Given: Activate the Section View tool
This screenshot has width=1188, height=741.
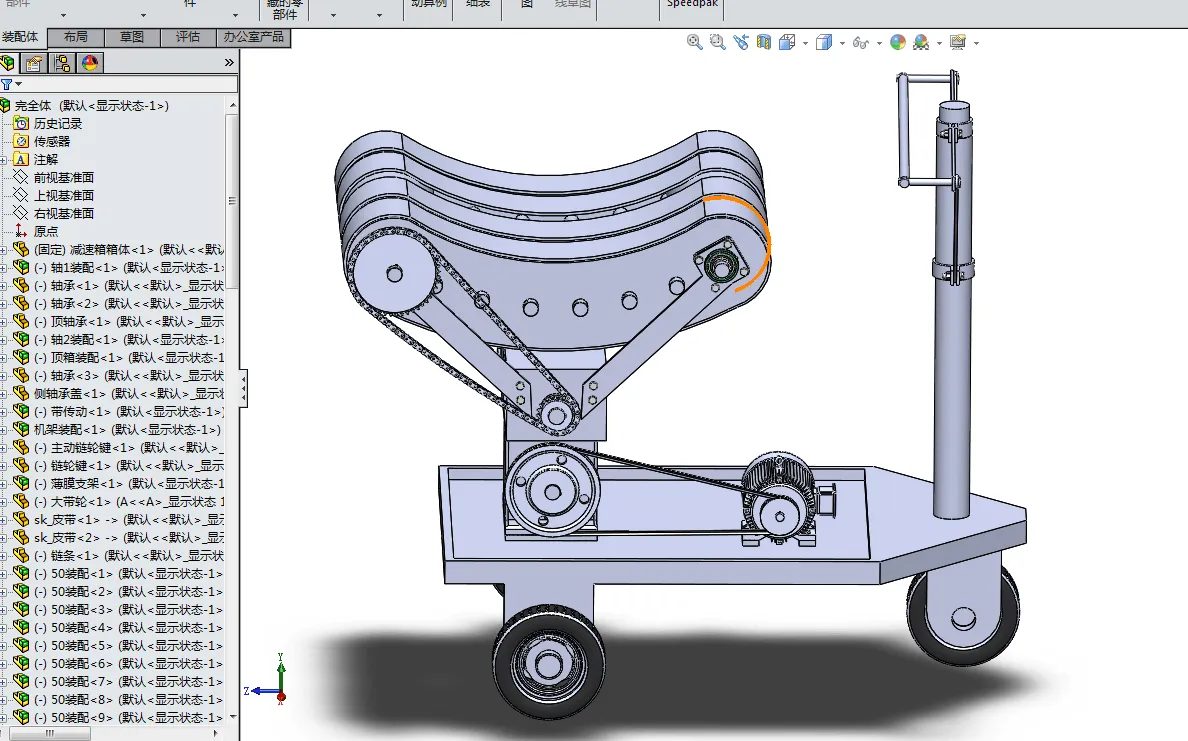Looking at the screenshot, I should pos(764,42).
